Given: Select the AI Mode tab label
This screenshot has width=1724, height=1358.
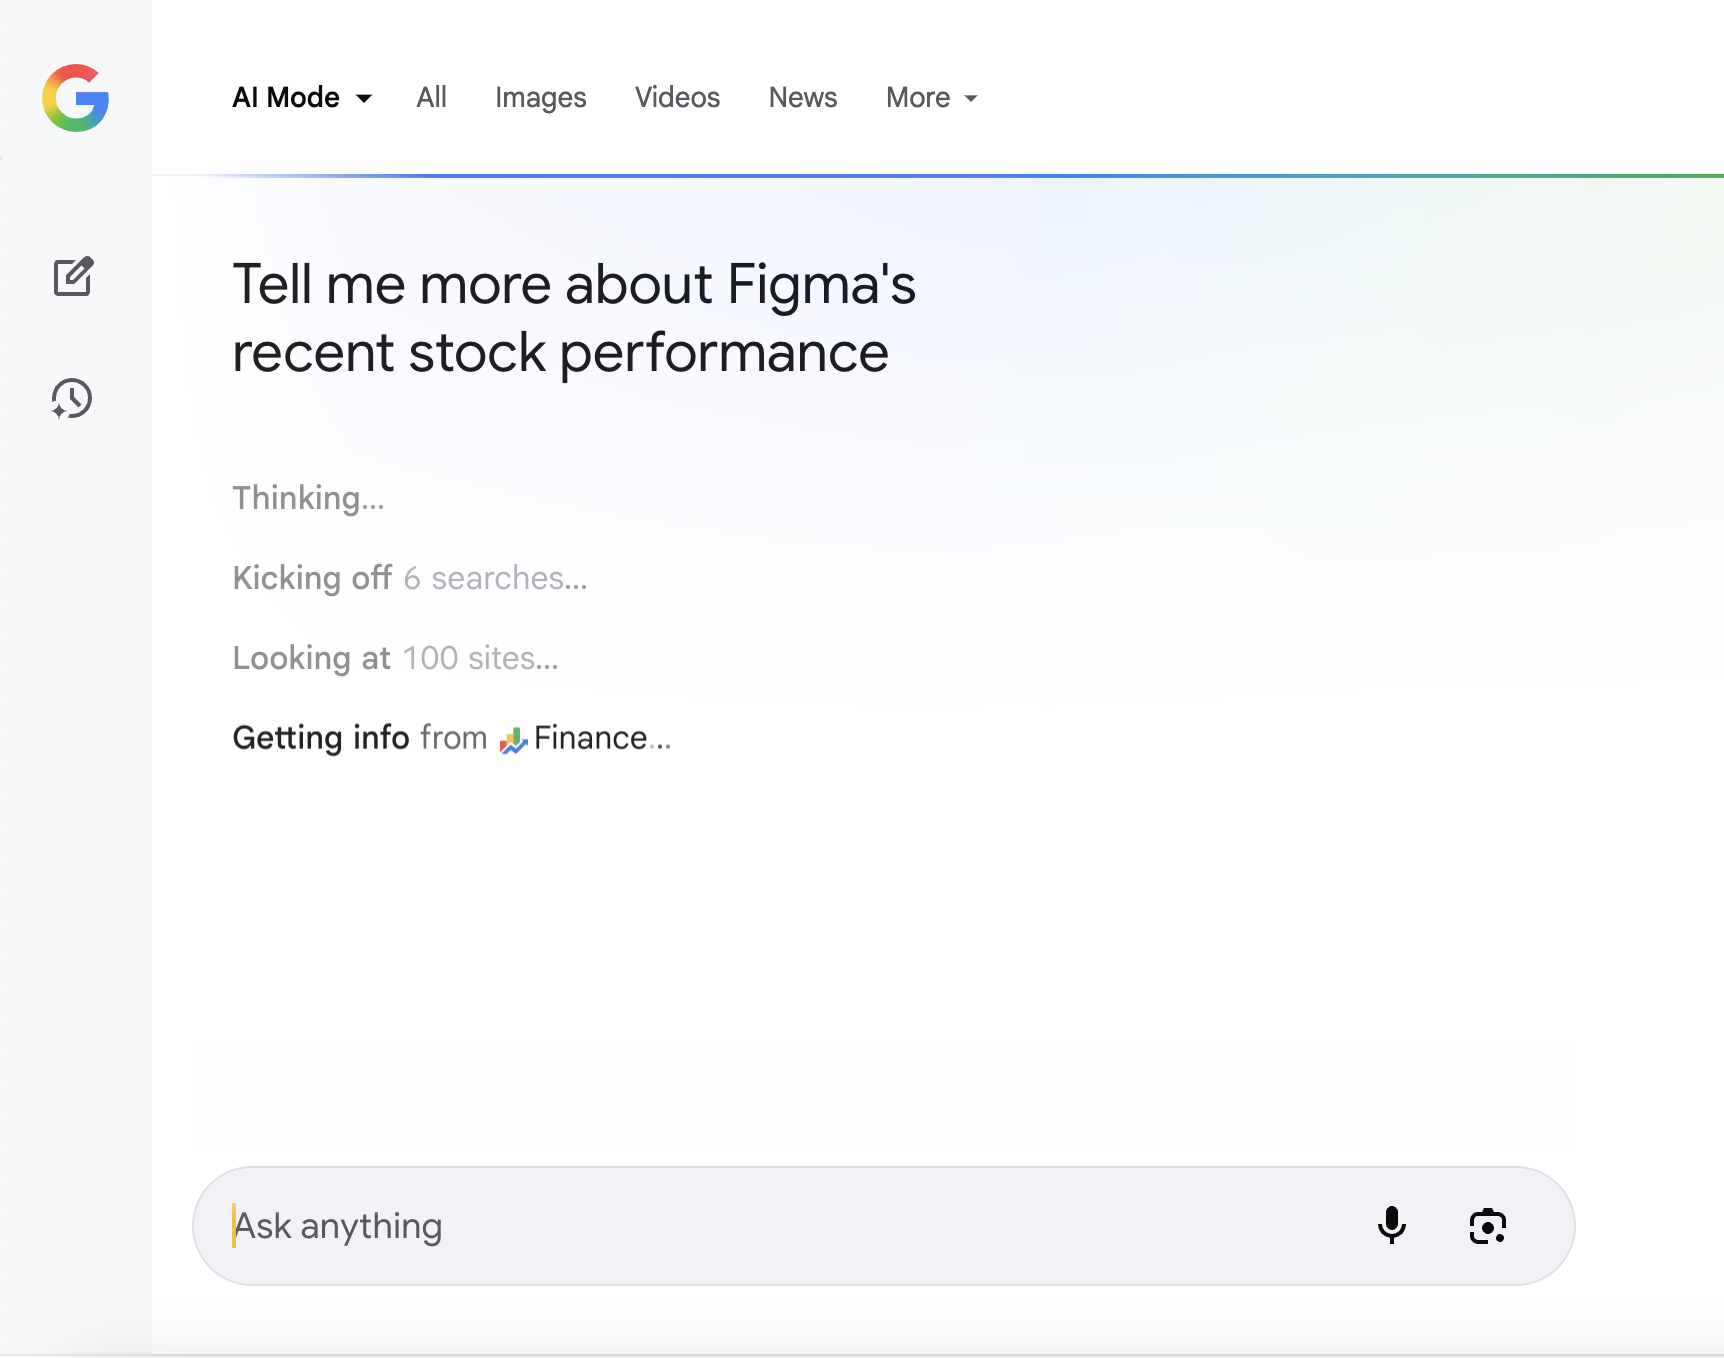Looking at the screenshot, I should pyautogui.click(x=286, y=98).
